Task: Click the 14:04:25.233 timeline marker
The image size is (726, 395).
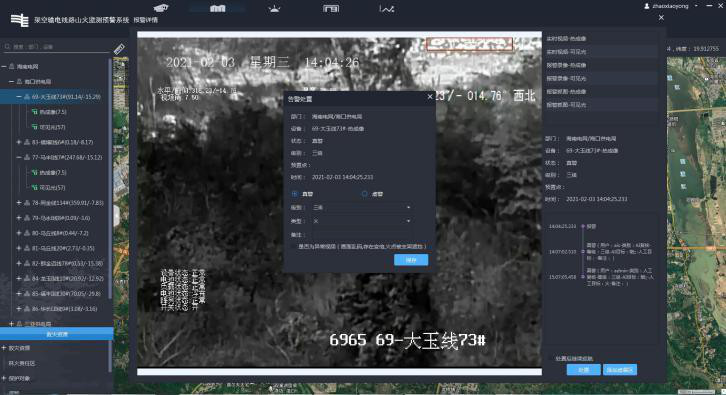Action: [x=583, y=226]
